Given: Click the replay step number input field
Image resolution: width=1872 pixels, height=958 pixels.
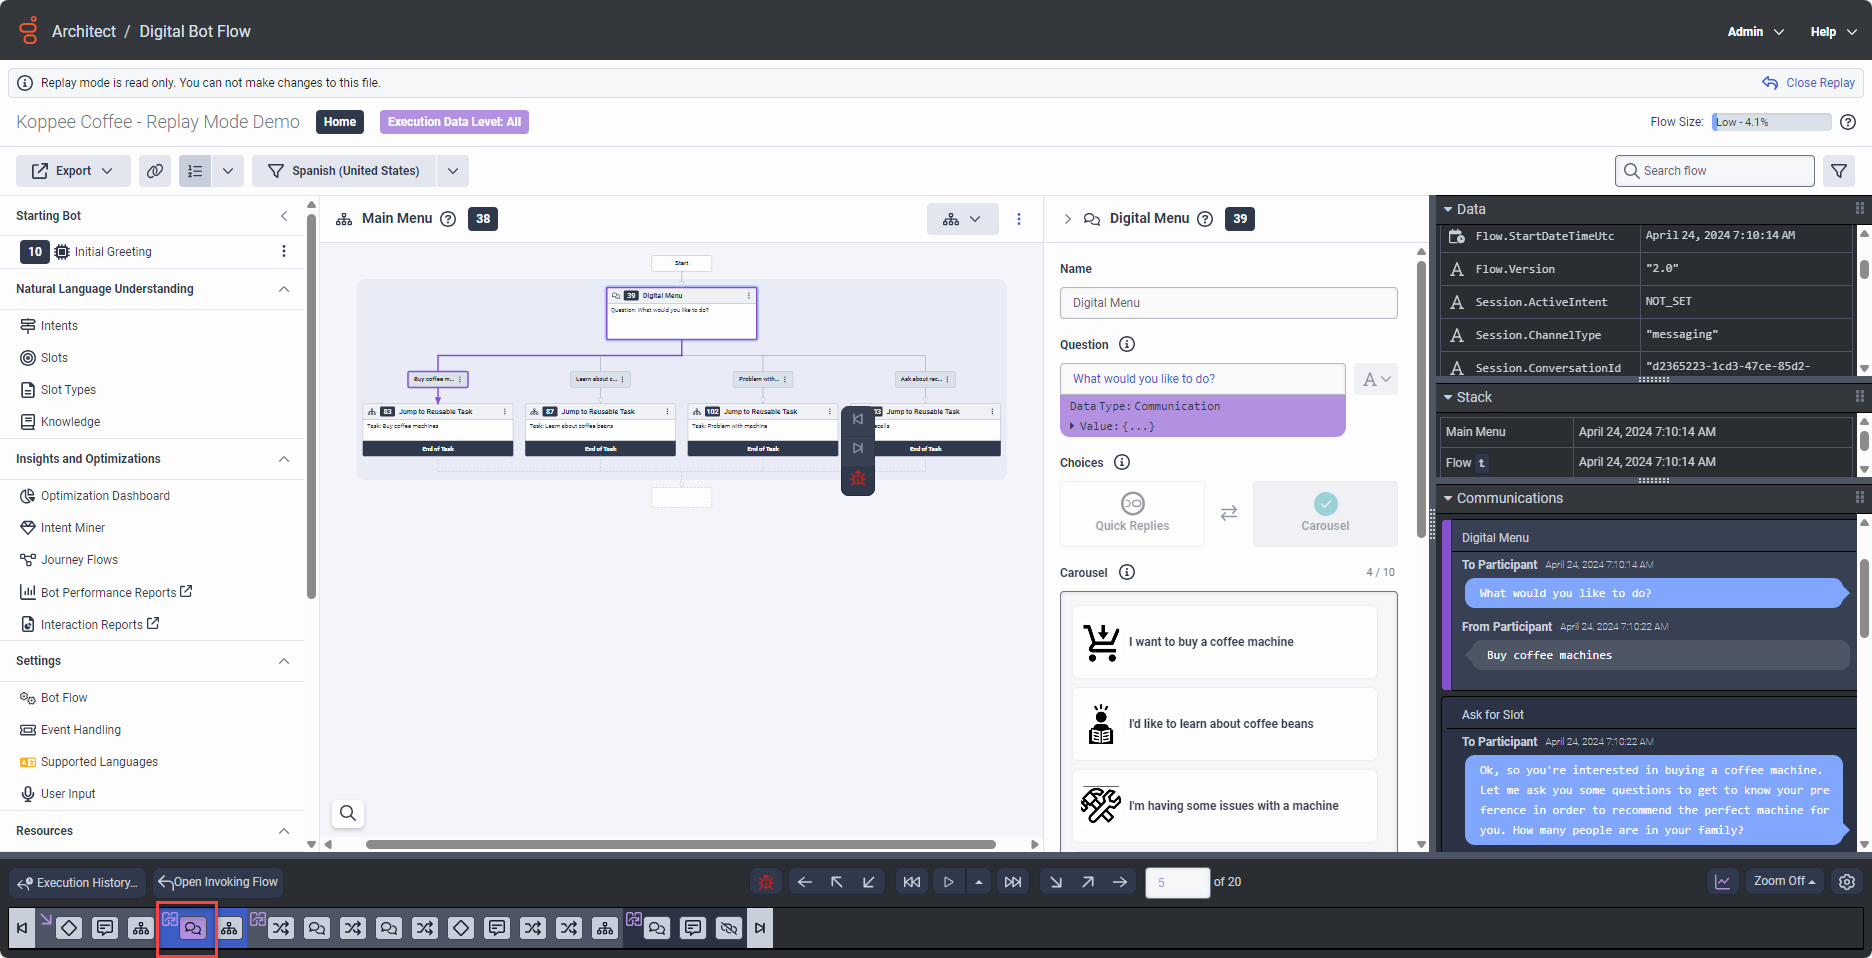Looking at the screenshot, I should point(1177,882).
